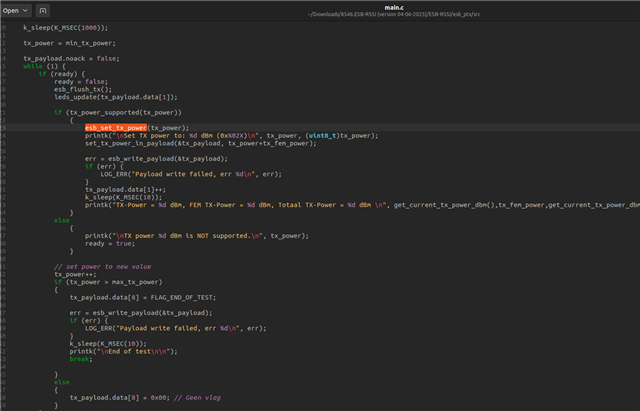Place cursor on leds_update(tx_payload.data[1]) line
This screenshot has height=411, width=640.
(x=116, y=97)
